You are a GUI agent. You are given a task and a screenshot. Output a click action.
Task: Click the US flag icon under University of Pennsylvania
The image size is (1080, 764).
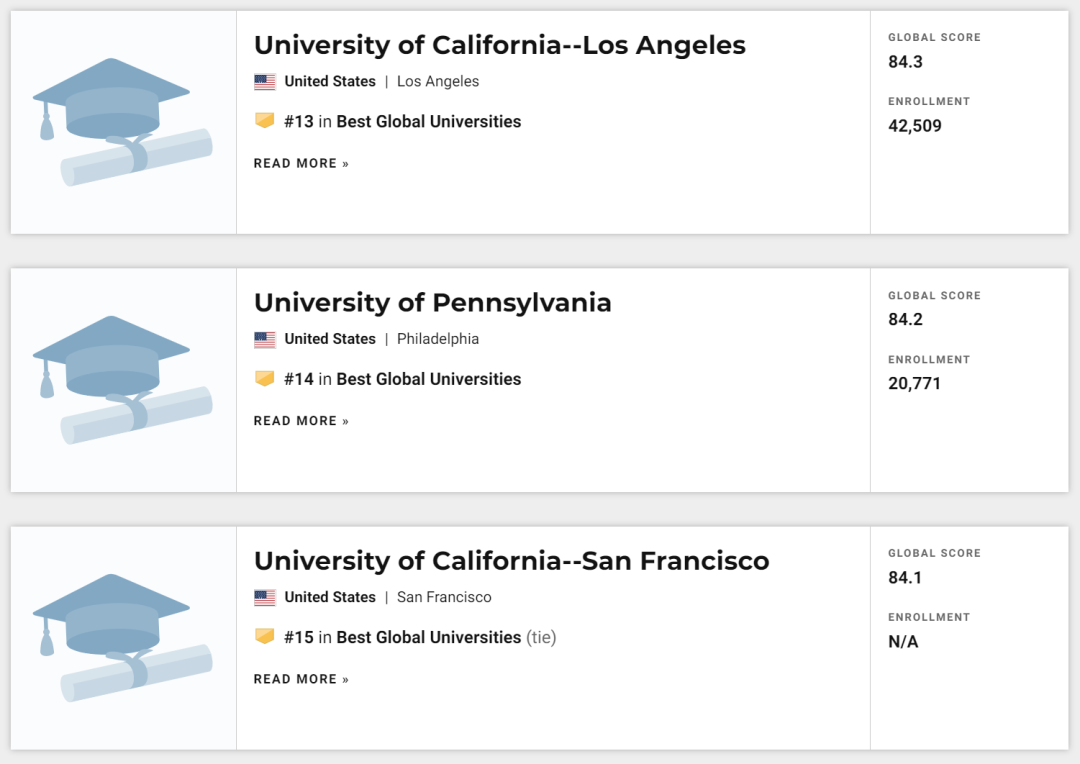point(265,340)
